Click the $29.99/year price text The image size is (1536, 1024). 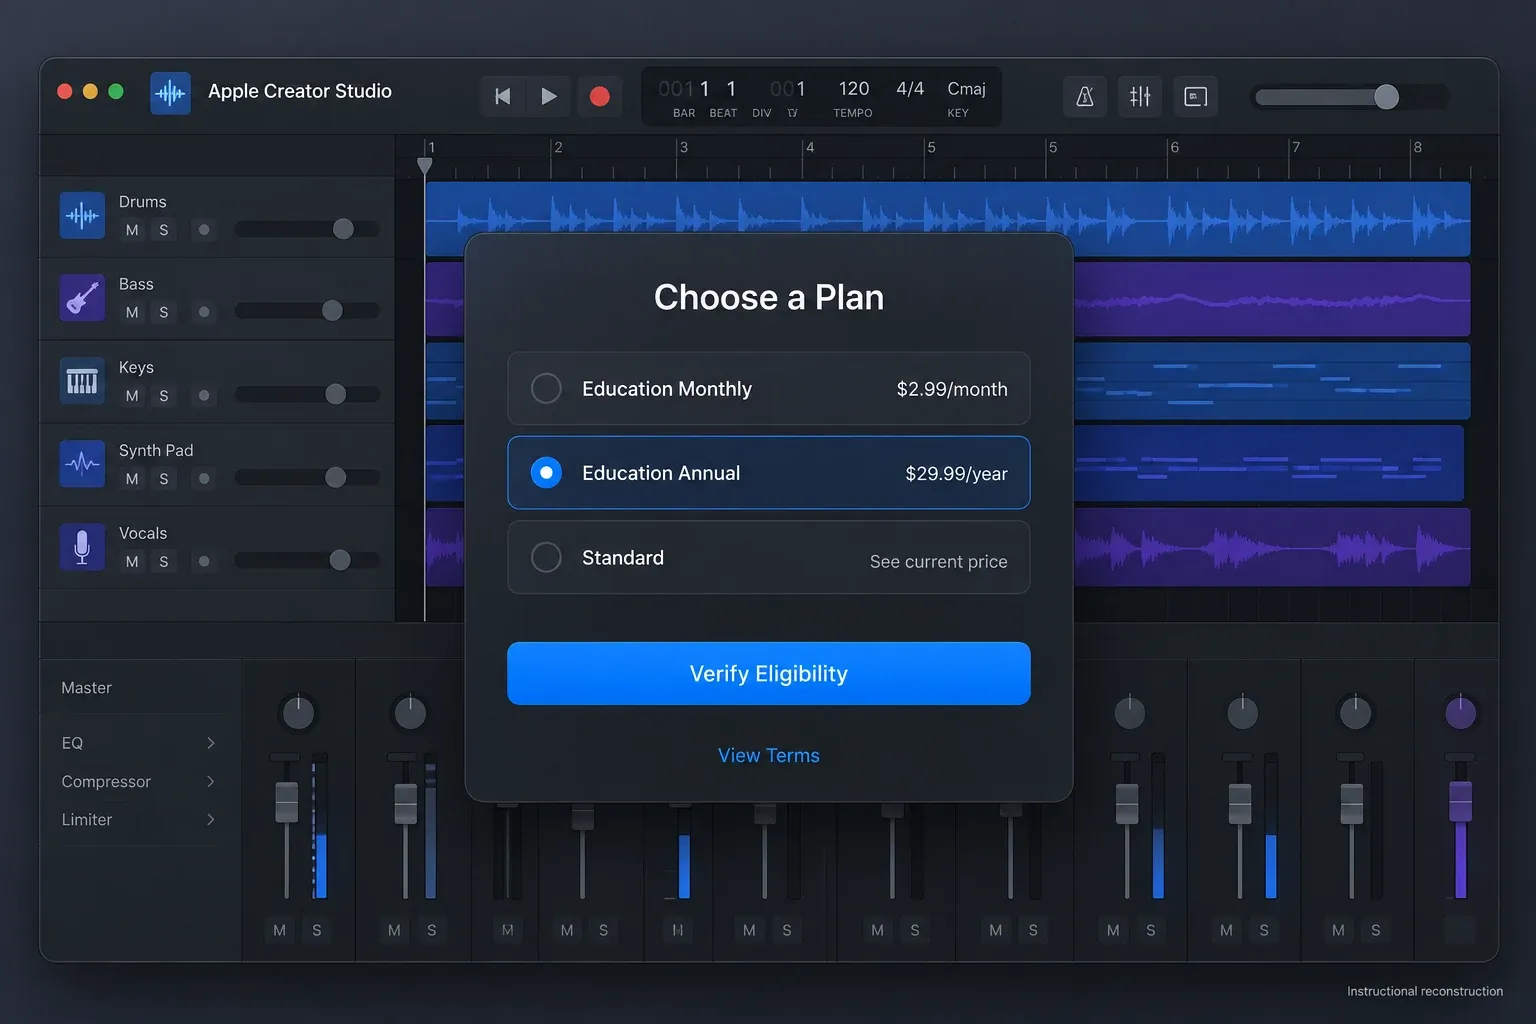click(956, 474)
